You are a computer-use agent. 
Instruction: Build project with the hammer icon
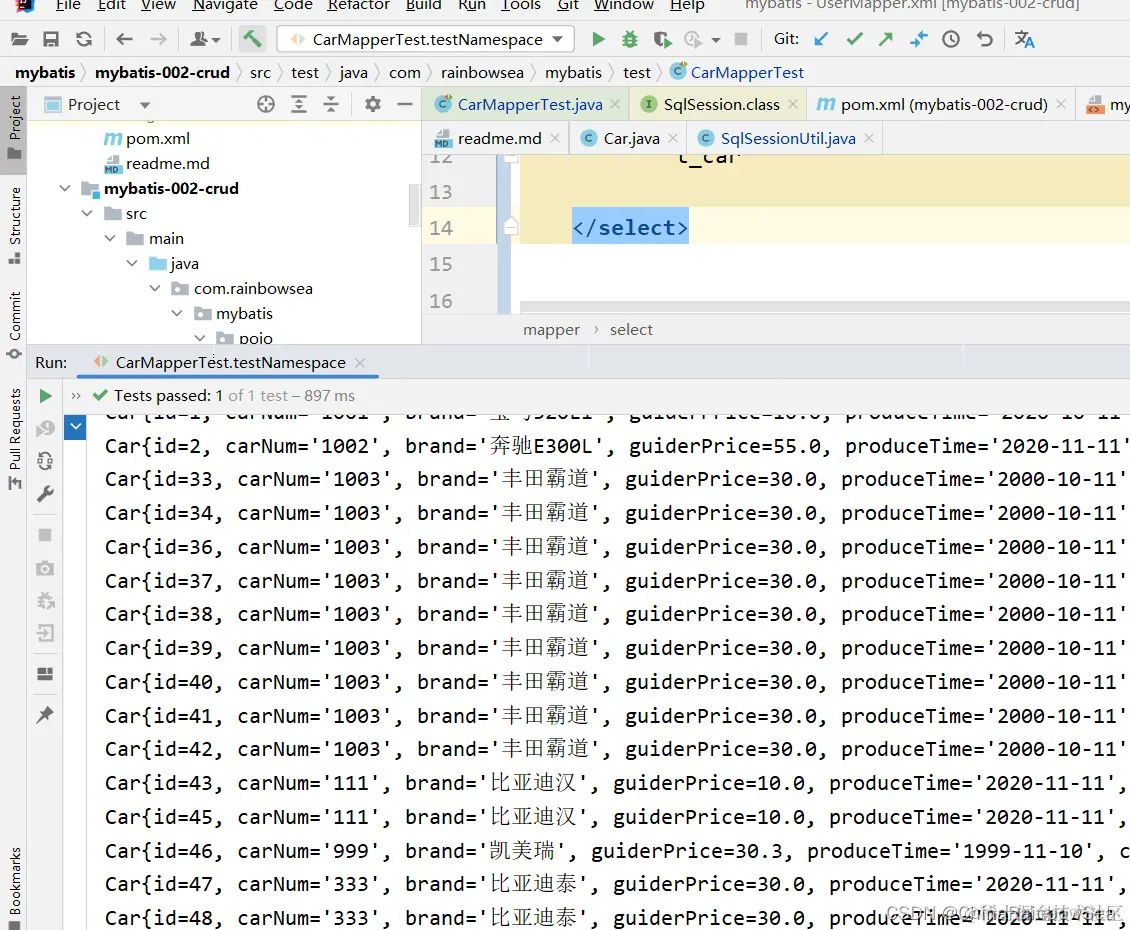(252, 39)
